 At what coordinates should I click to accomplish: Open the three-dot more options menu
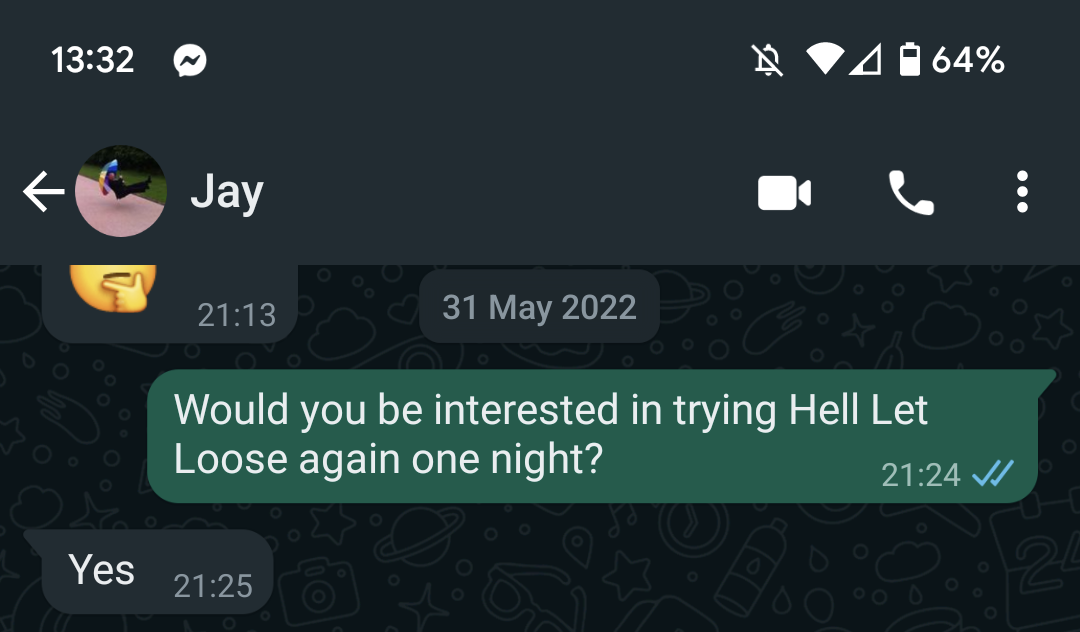click(x=1022, y=192)
